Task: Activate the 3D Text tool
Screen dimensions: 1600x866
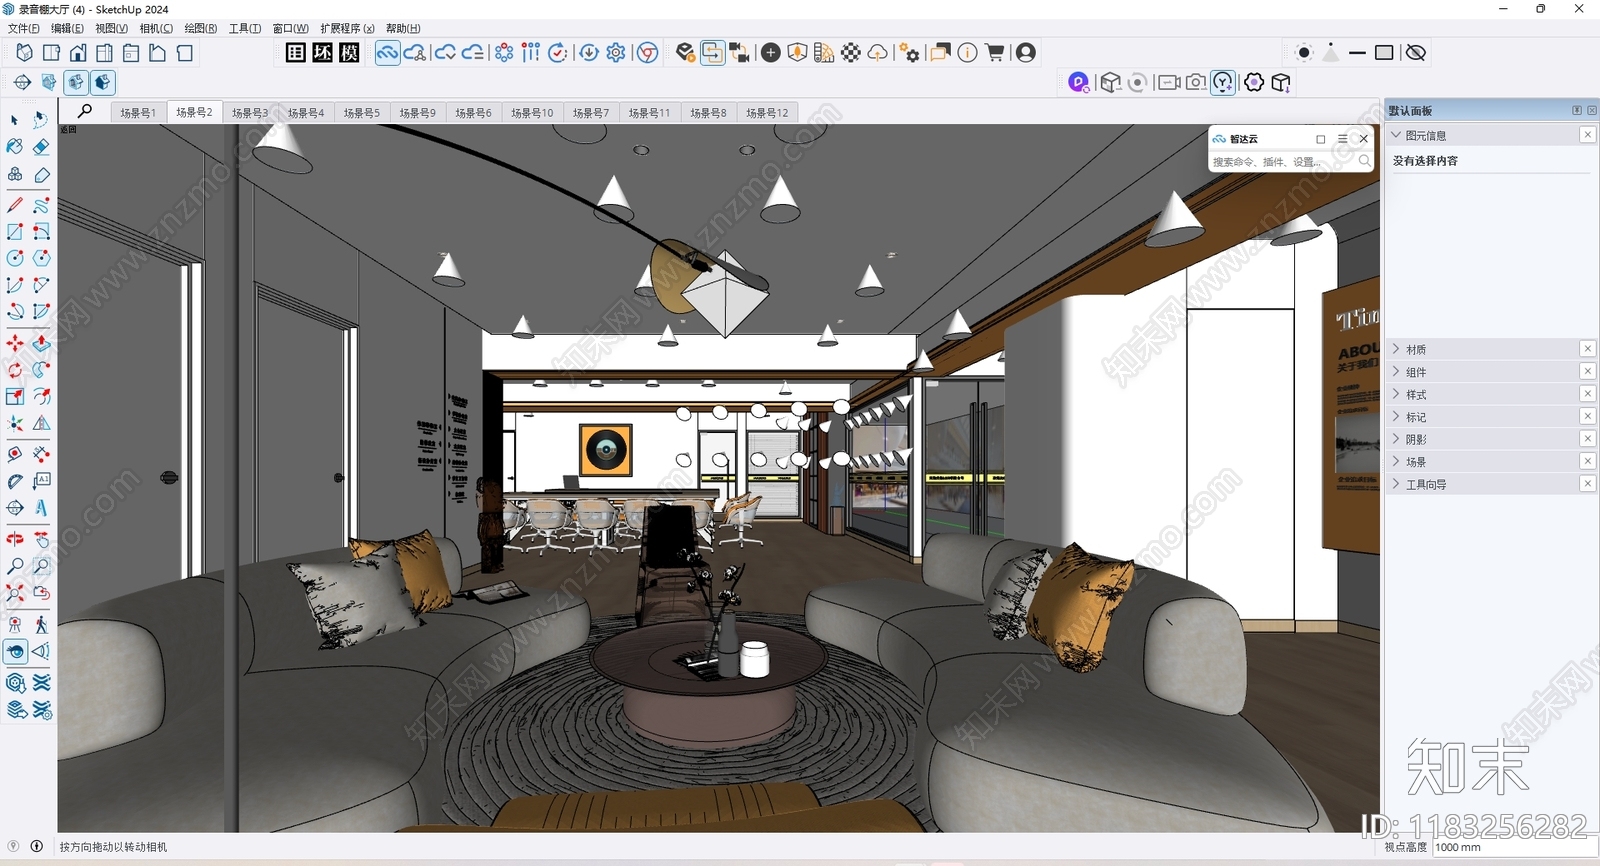Action: coord(41,508)
